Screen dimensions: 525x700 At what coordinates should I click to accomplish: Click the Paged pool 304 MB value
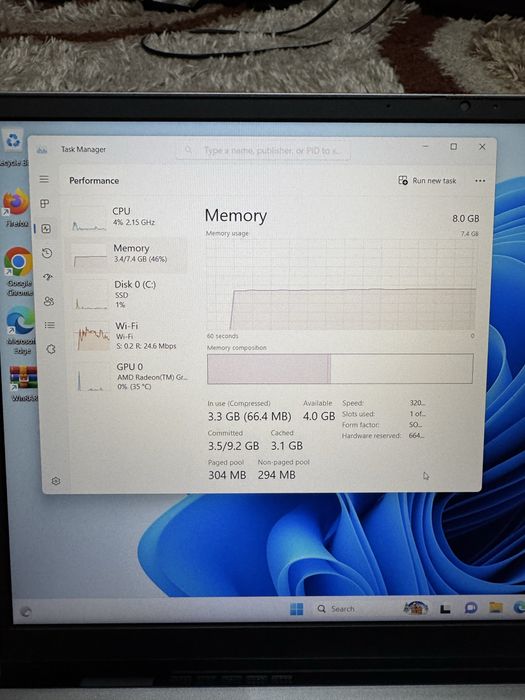point(227,475)
